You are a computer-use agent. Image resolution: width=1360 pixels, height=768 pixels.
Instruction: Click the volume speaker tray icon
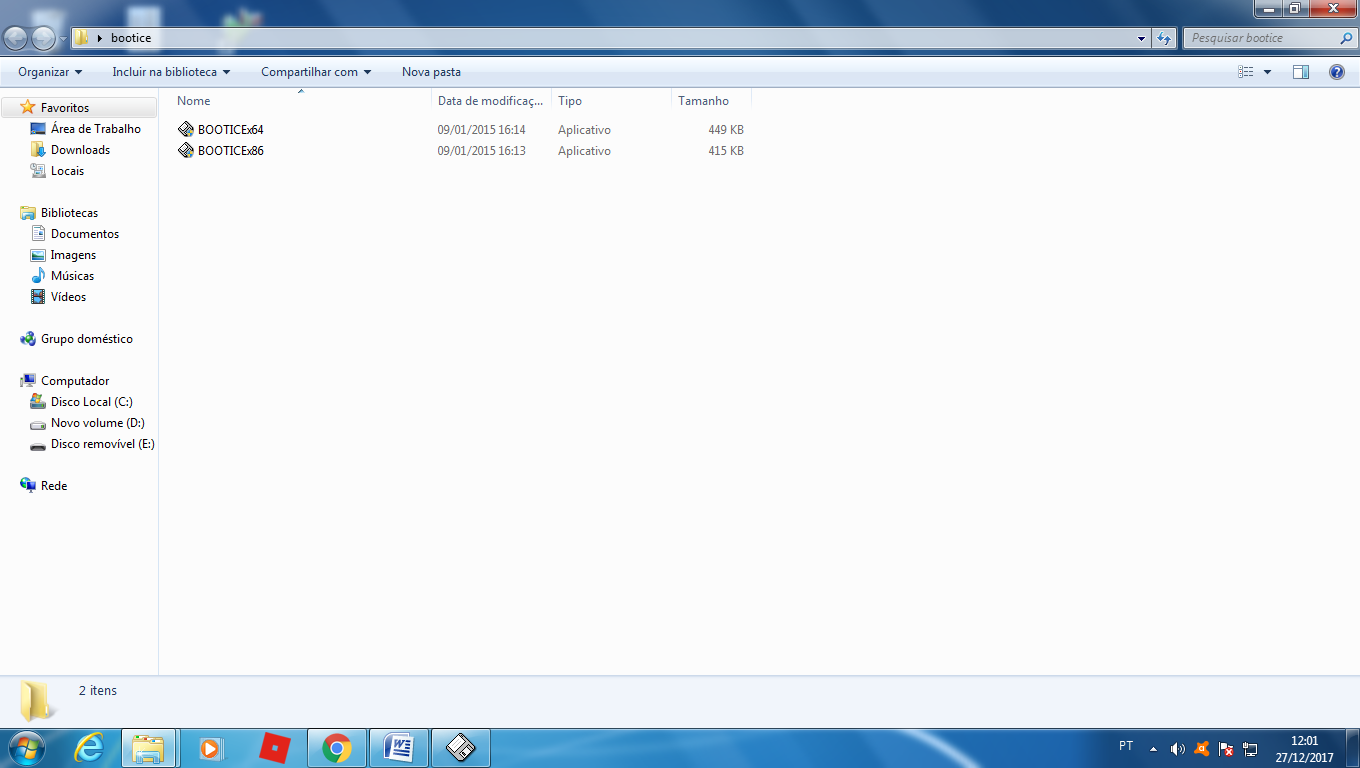pyautogui.click(x=1177, y=748)
